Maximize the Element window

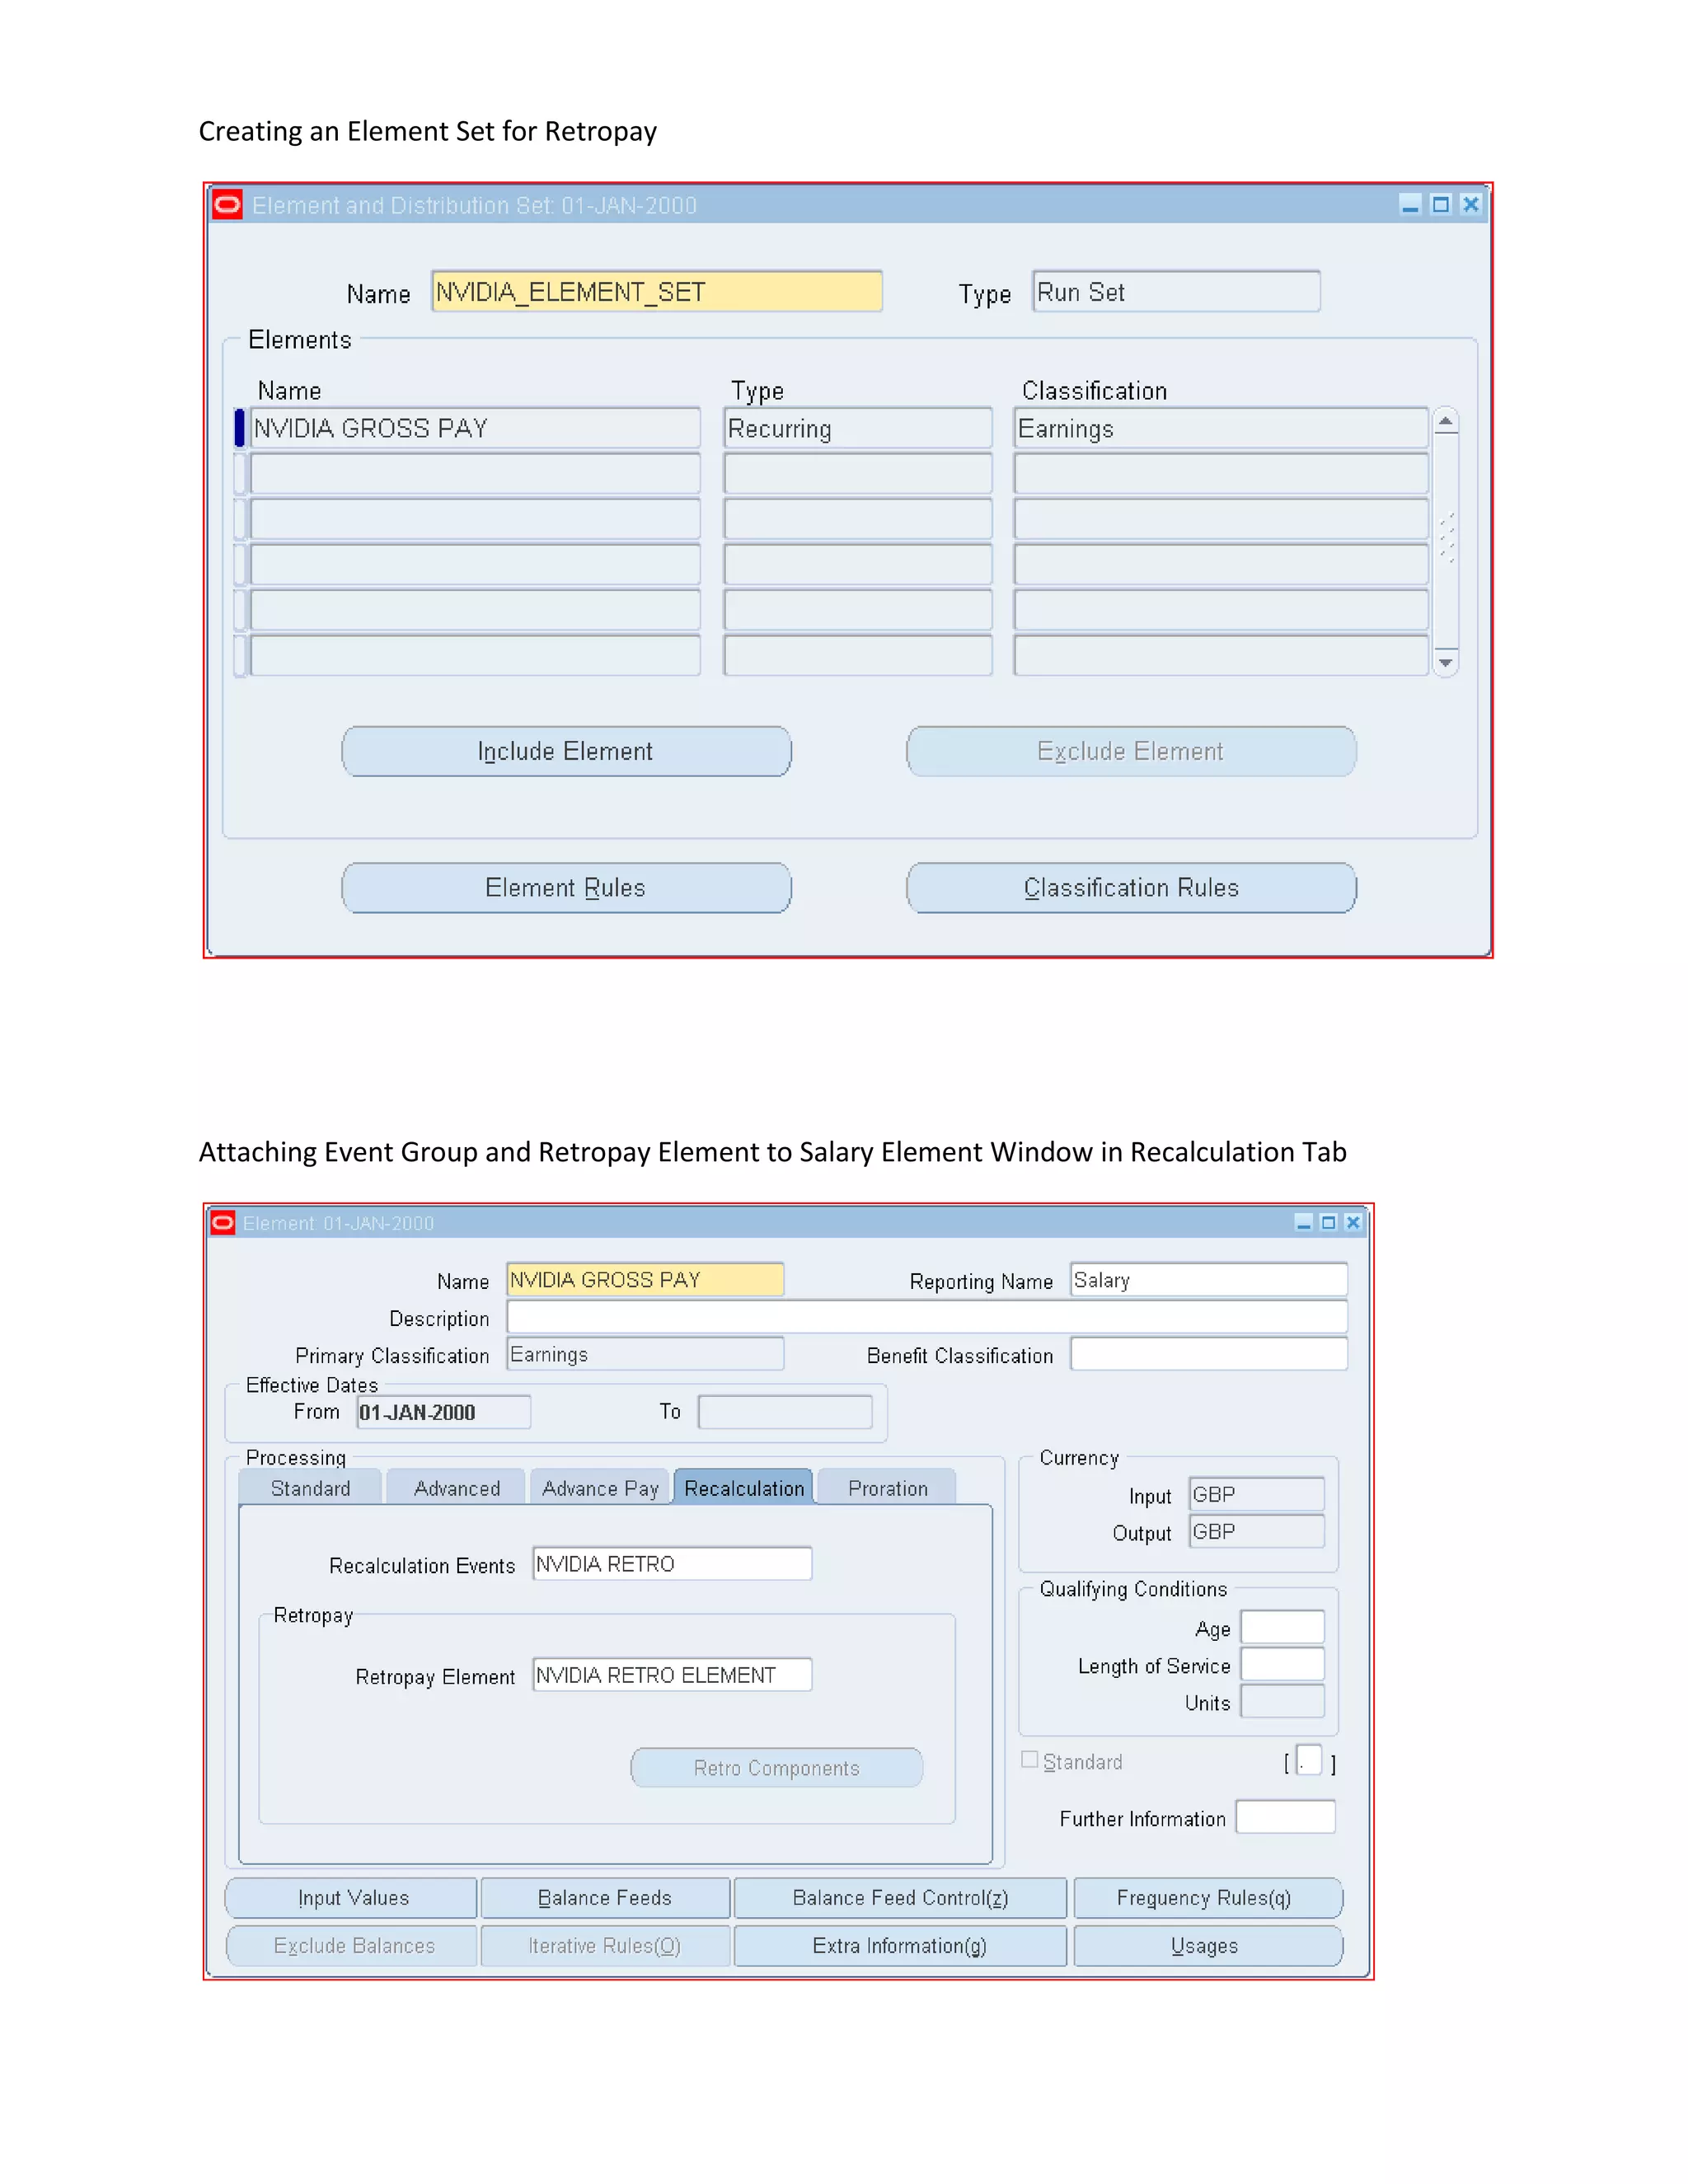(x=1329, y=1223)
